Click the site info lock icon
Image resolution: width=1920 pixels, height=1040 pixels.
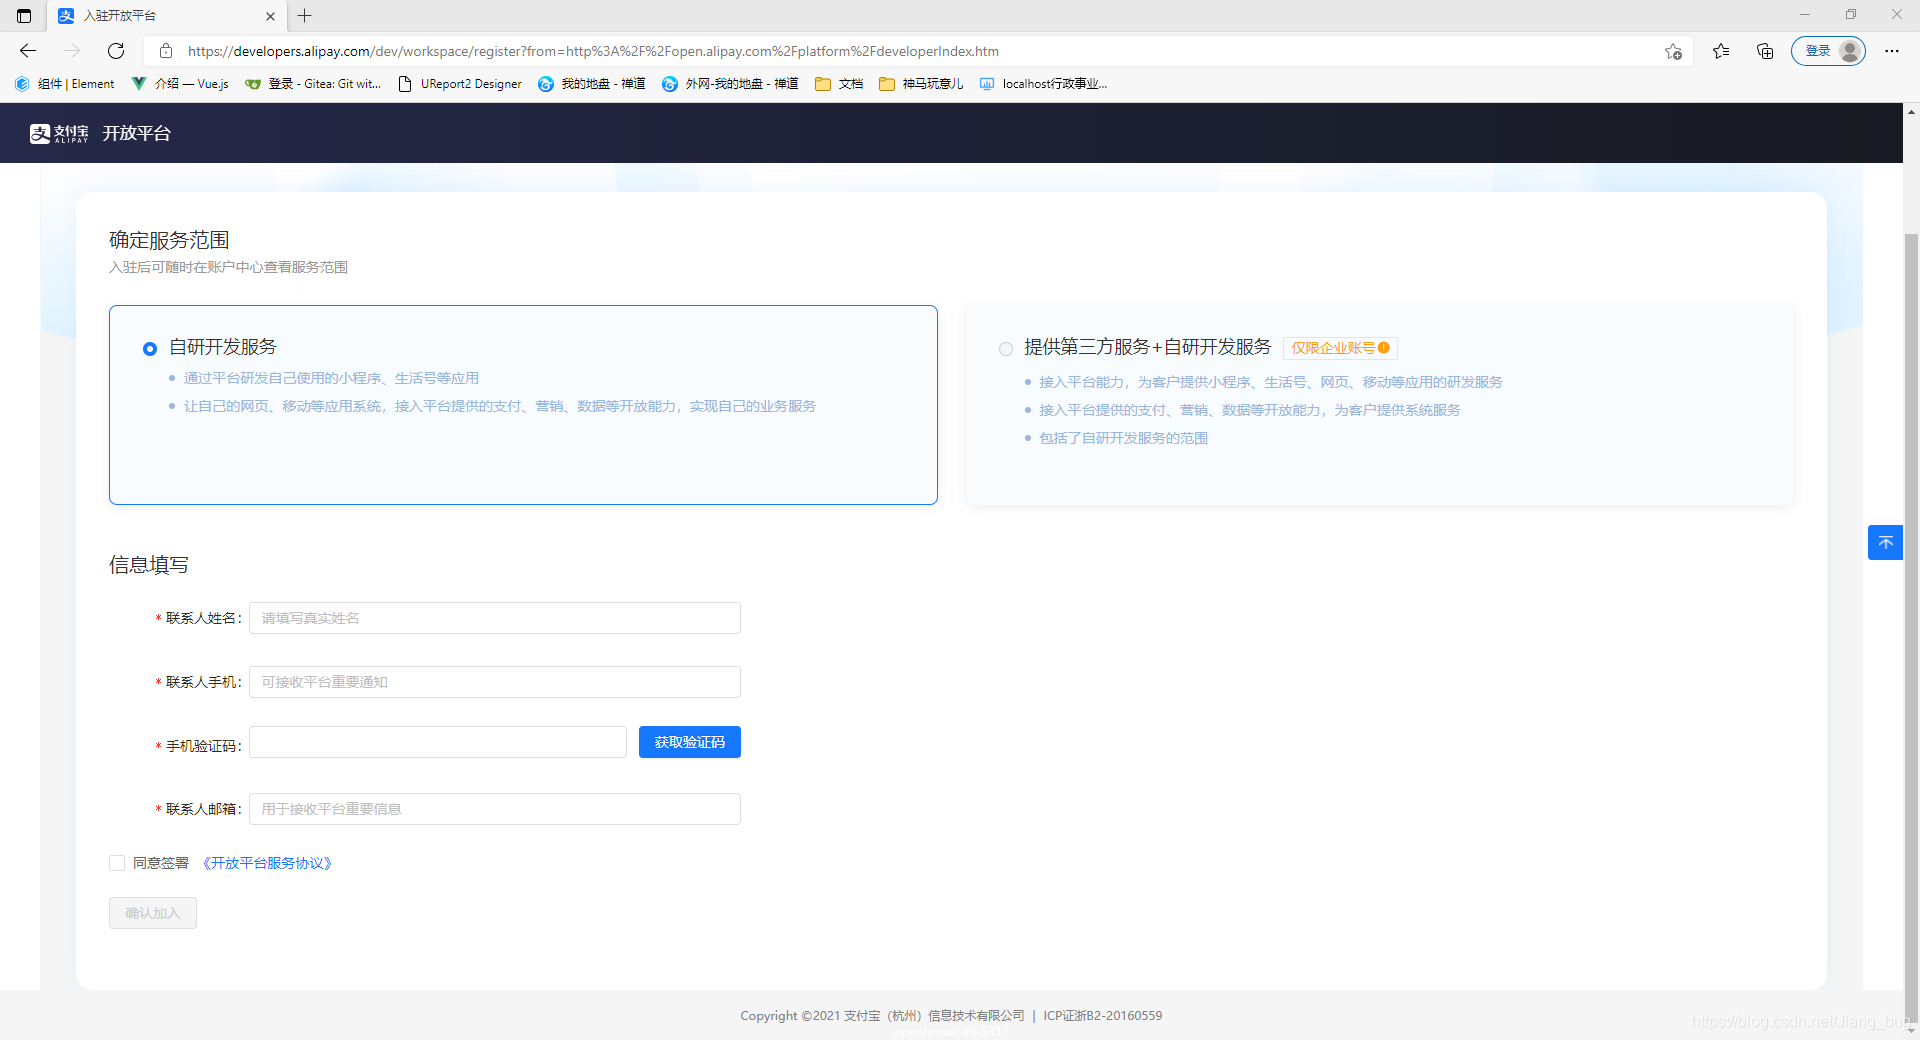tap(166, 51)
